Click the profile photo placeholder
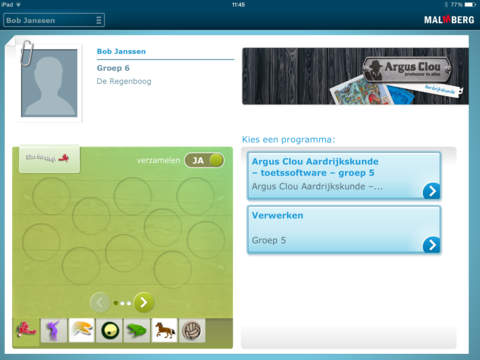 point(49,83)
